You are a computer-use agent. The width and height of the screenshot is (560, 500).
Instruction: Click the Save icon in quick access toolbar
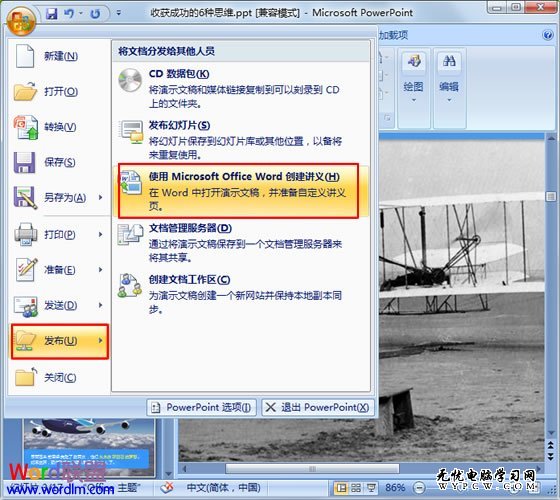pyautogui.click(x=51, y=14)
